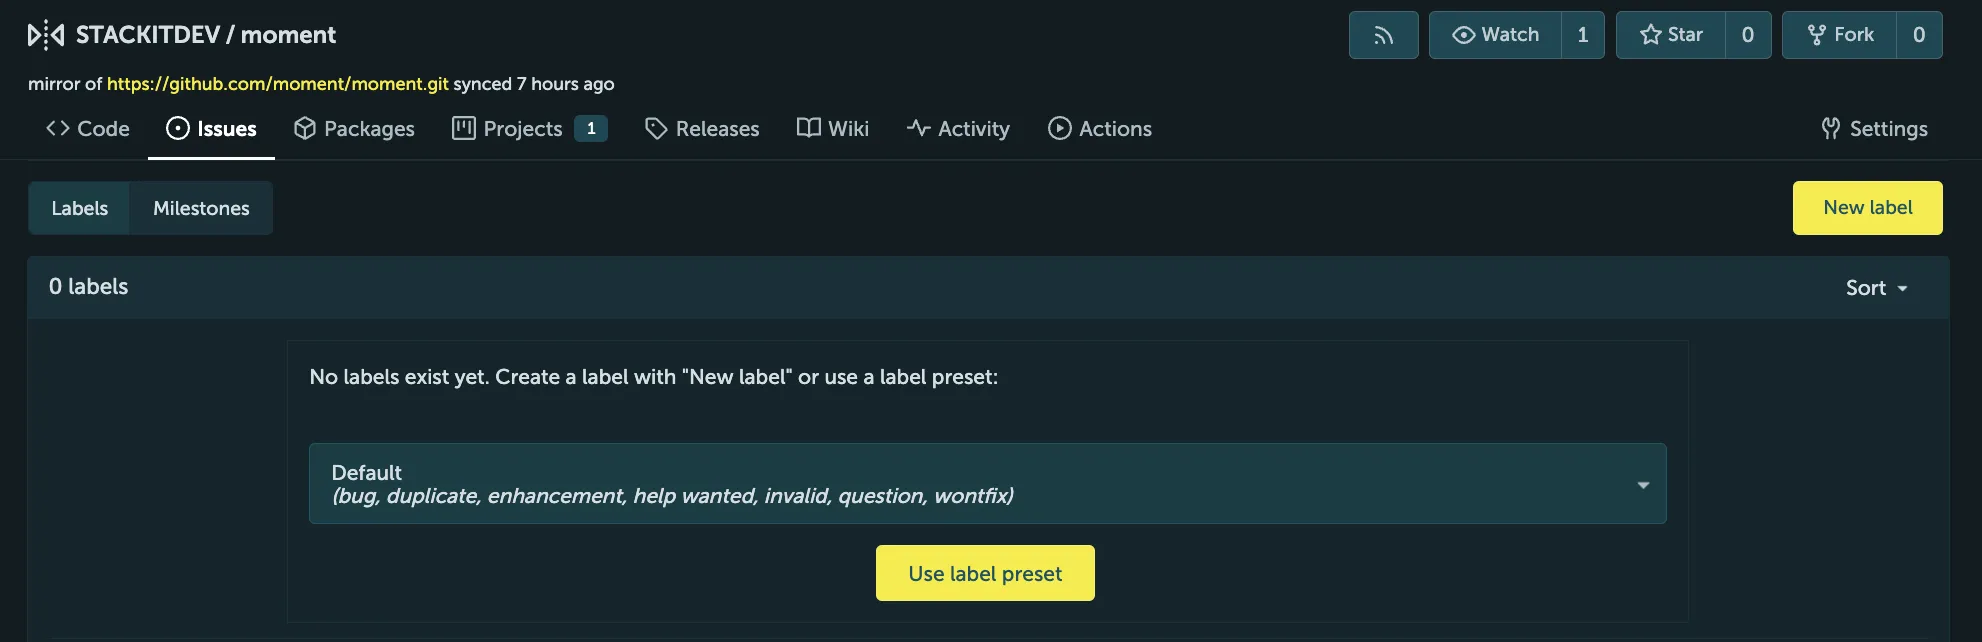Expand the Sort dropdown
This screenshot has height=642, width=1982.
click(1876, 288)
